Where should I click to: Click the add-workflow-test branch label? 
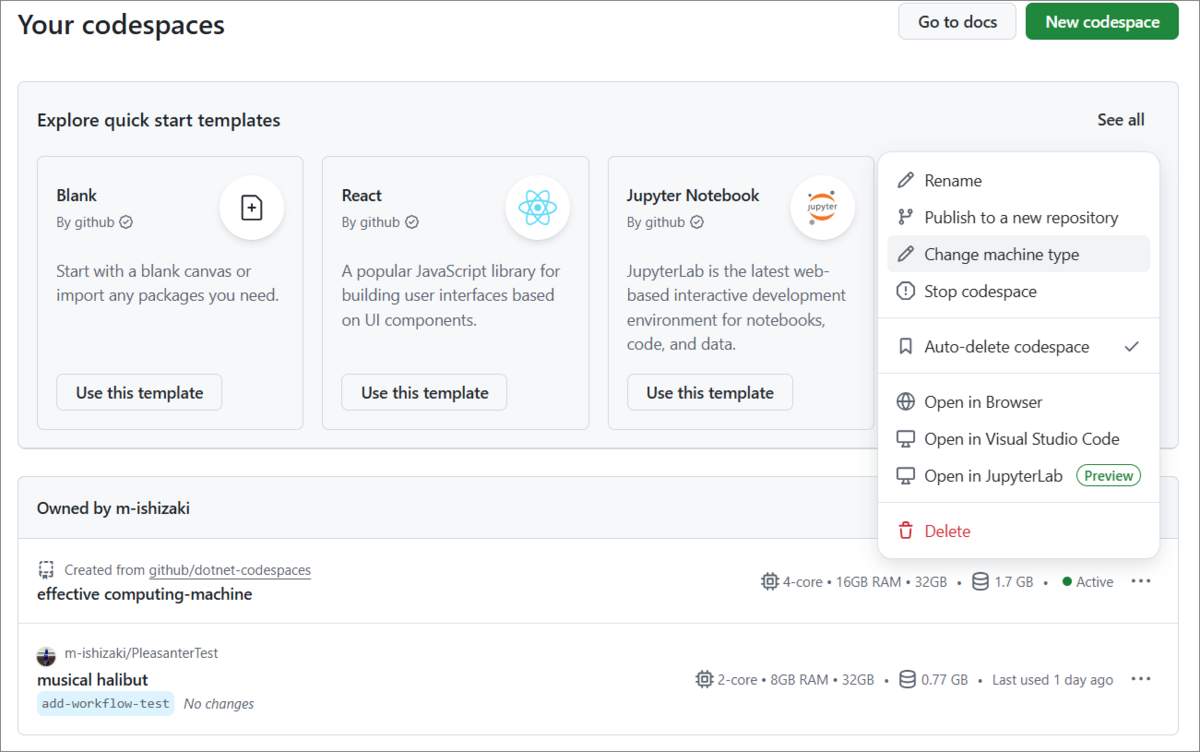[x=106, y=704]
